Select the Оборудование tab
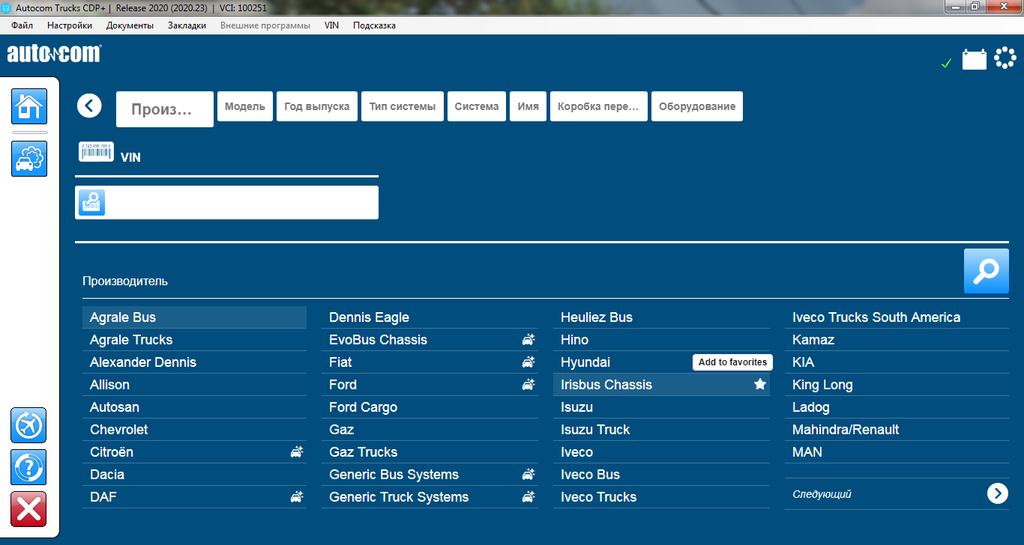 click(x=697, y=106)
